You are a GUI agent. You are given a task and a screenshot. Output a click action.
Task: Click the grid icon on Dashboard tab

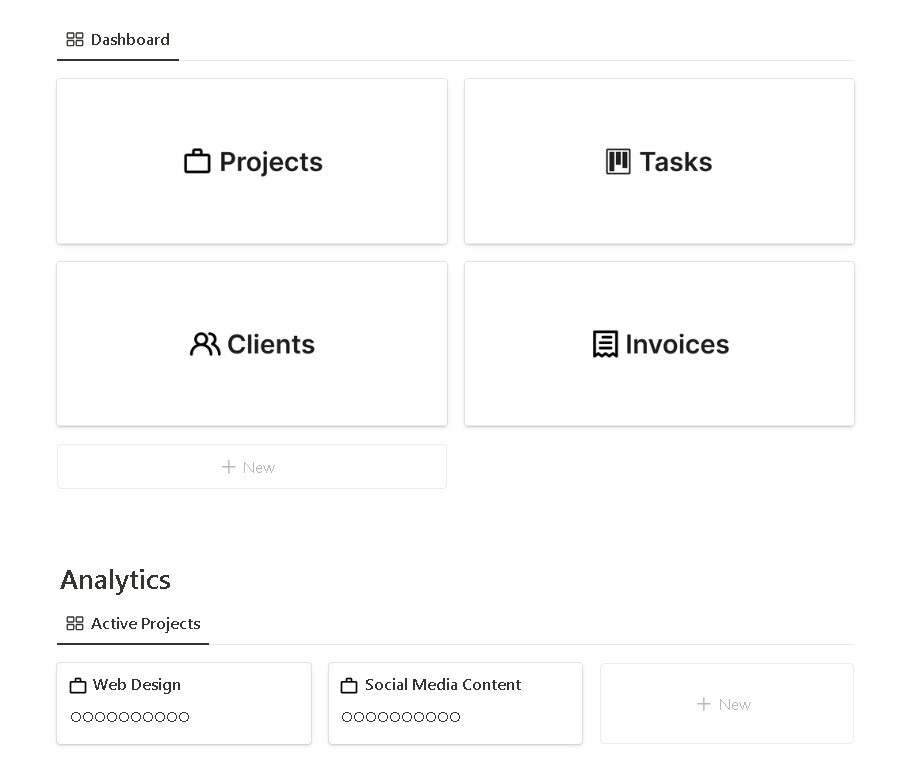tap(75, 40)
